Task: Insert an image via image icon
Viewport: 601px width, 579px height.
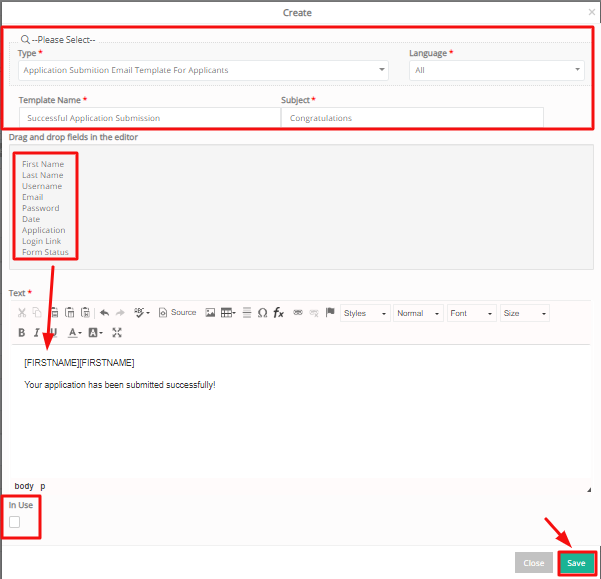Action: tap(210, 313)
